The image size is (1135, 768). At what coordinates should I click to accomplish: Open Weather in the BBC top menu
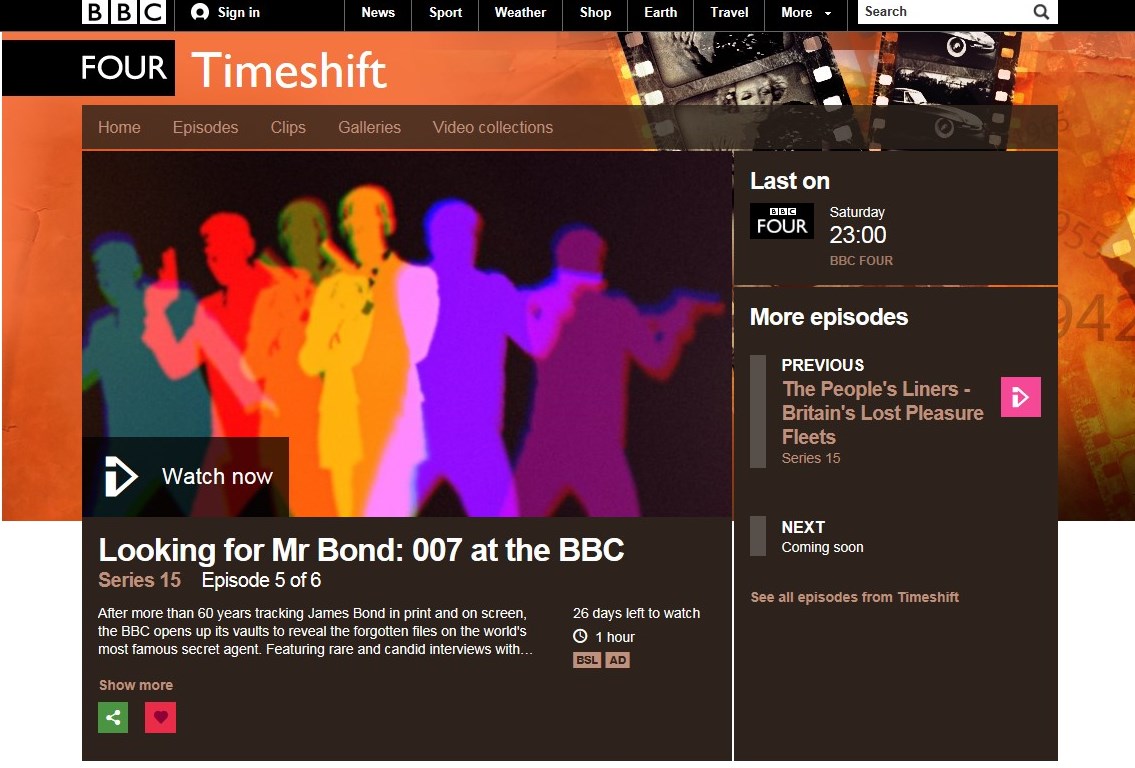[x=520, y=13]
